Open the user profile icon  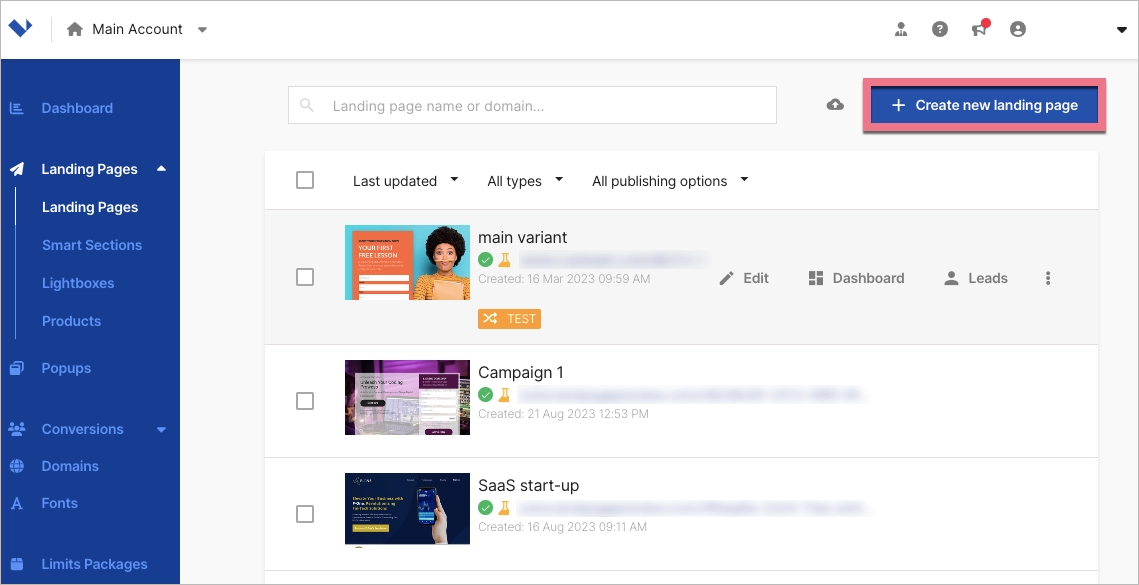pyautogui.click(x=1018, y=29)
